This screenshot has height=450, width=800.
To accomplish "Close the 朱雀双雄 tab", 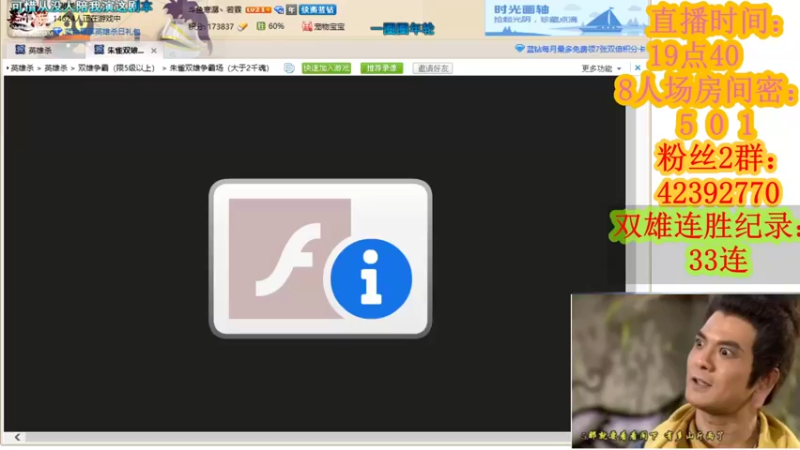I will coord(154,51).
